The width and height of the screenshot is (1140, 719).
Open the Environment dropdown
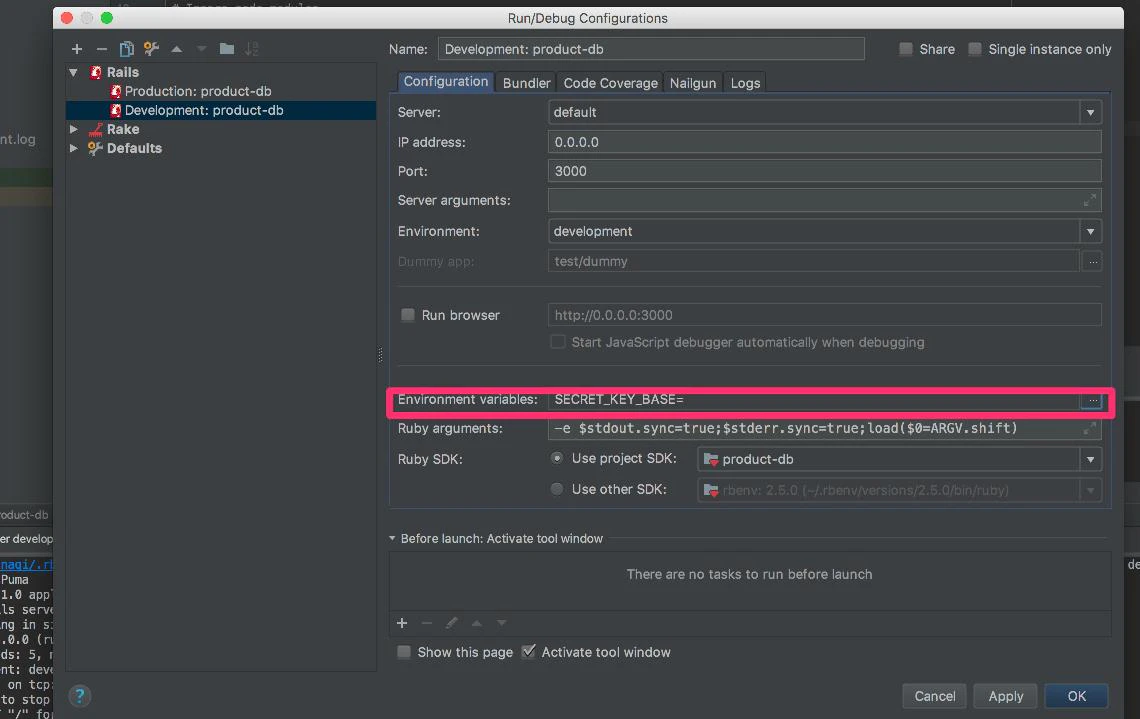tap(1090, 231)
